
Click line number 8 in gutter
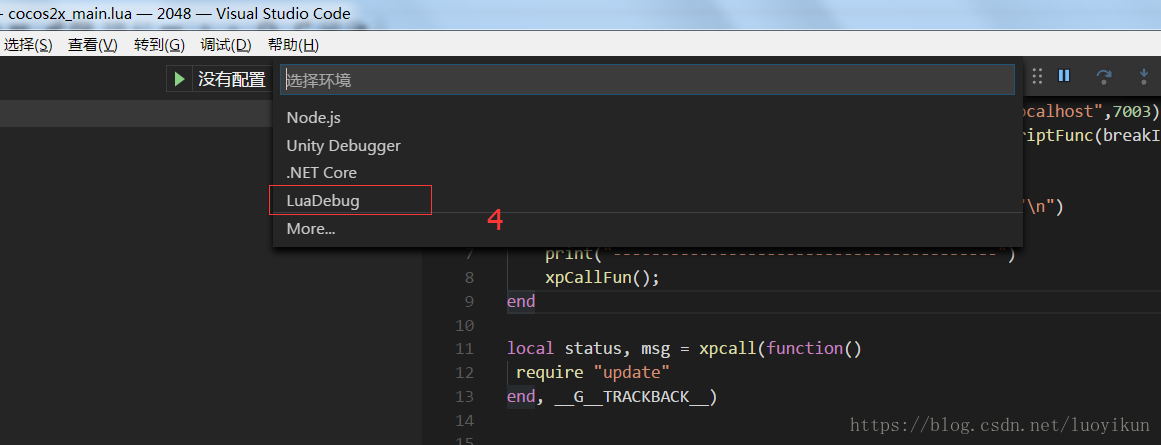pos(468,278)
